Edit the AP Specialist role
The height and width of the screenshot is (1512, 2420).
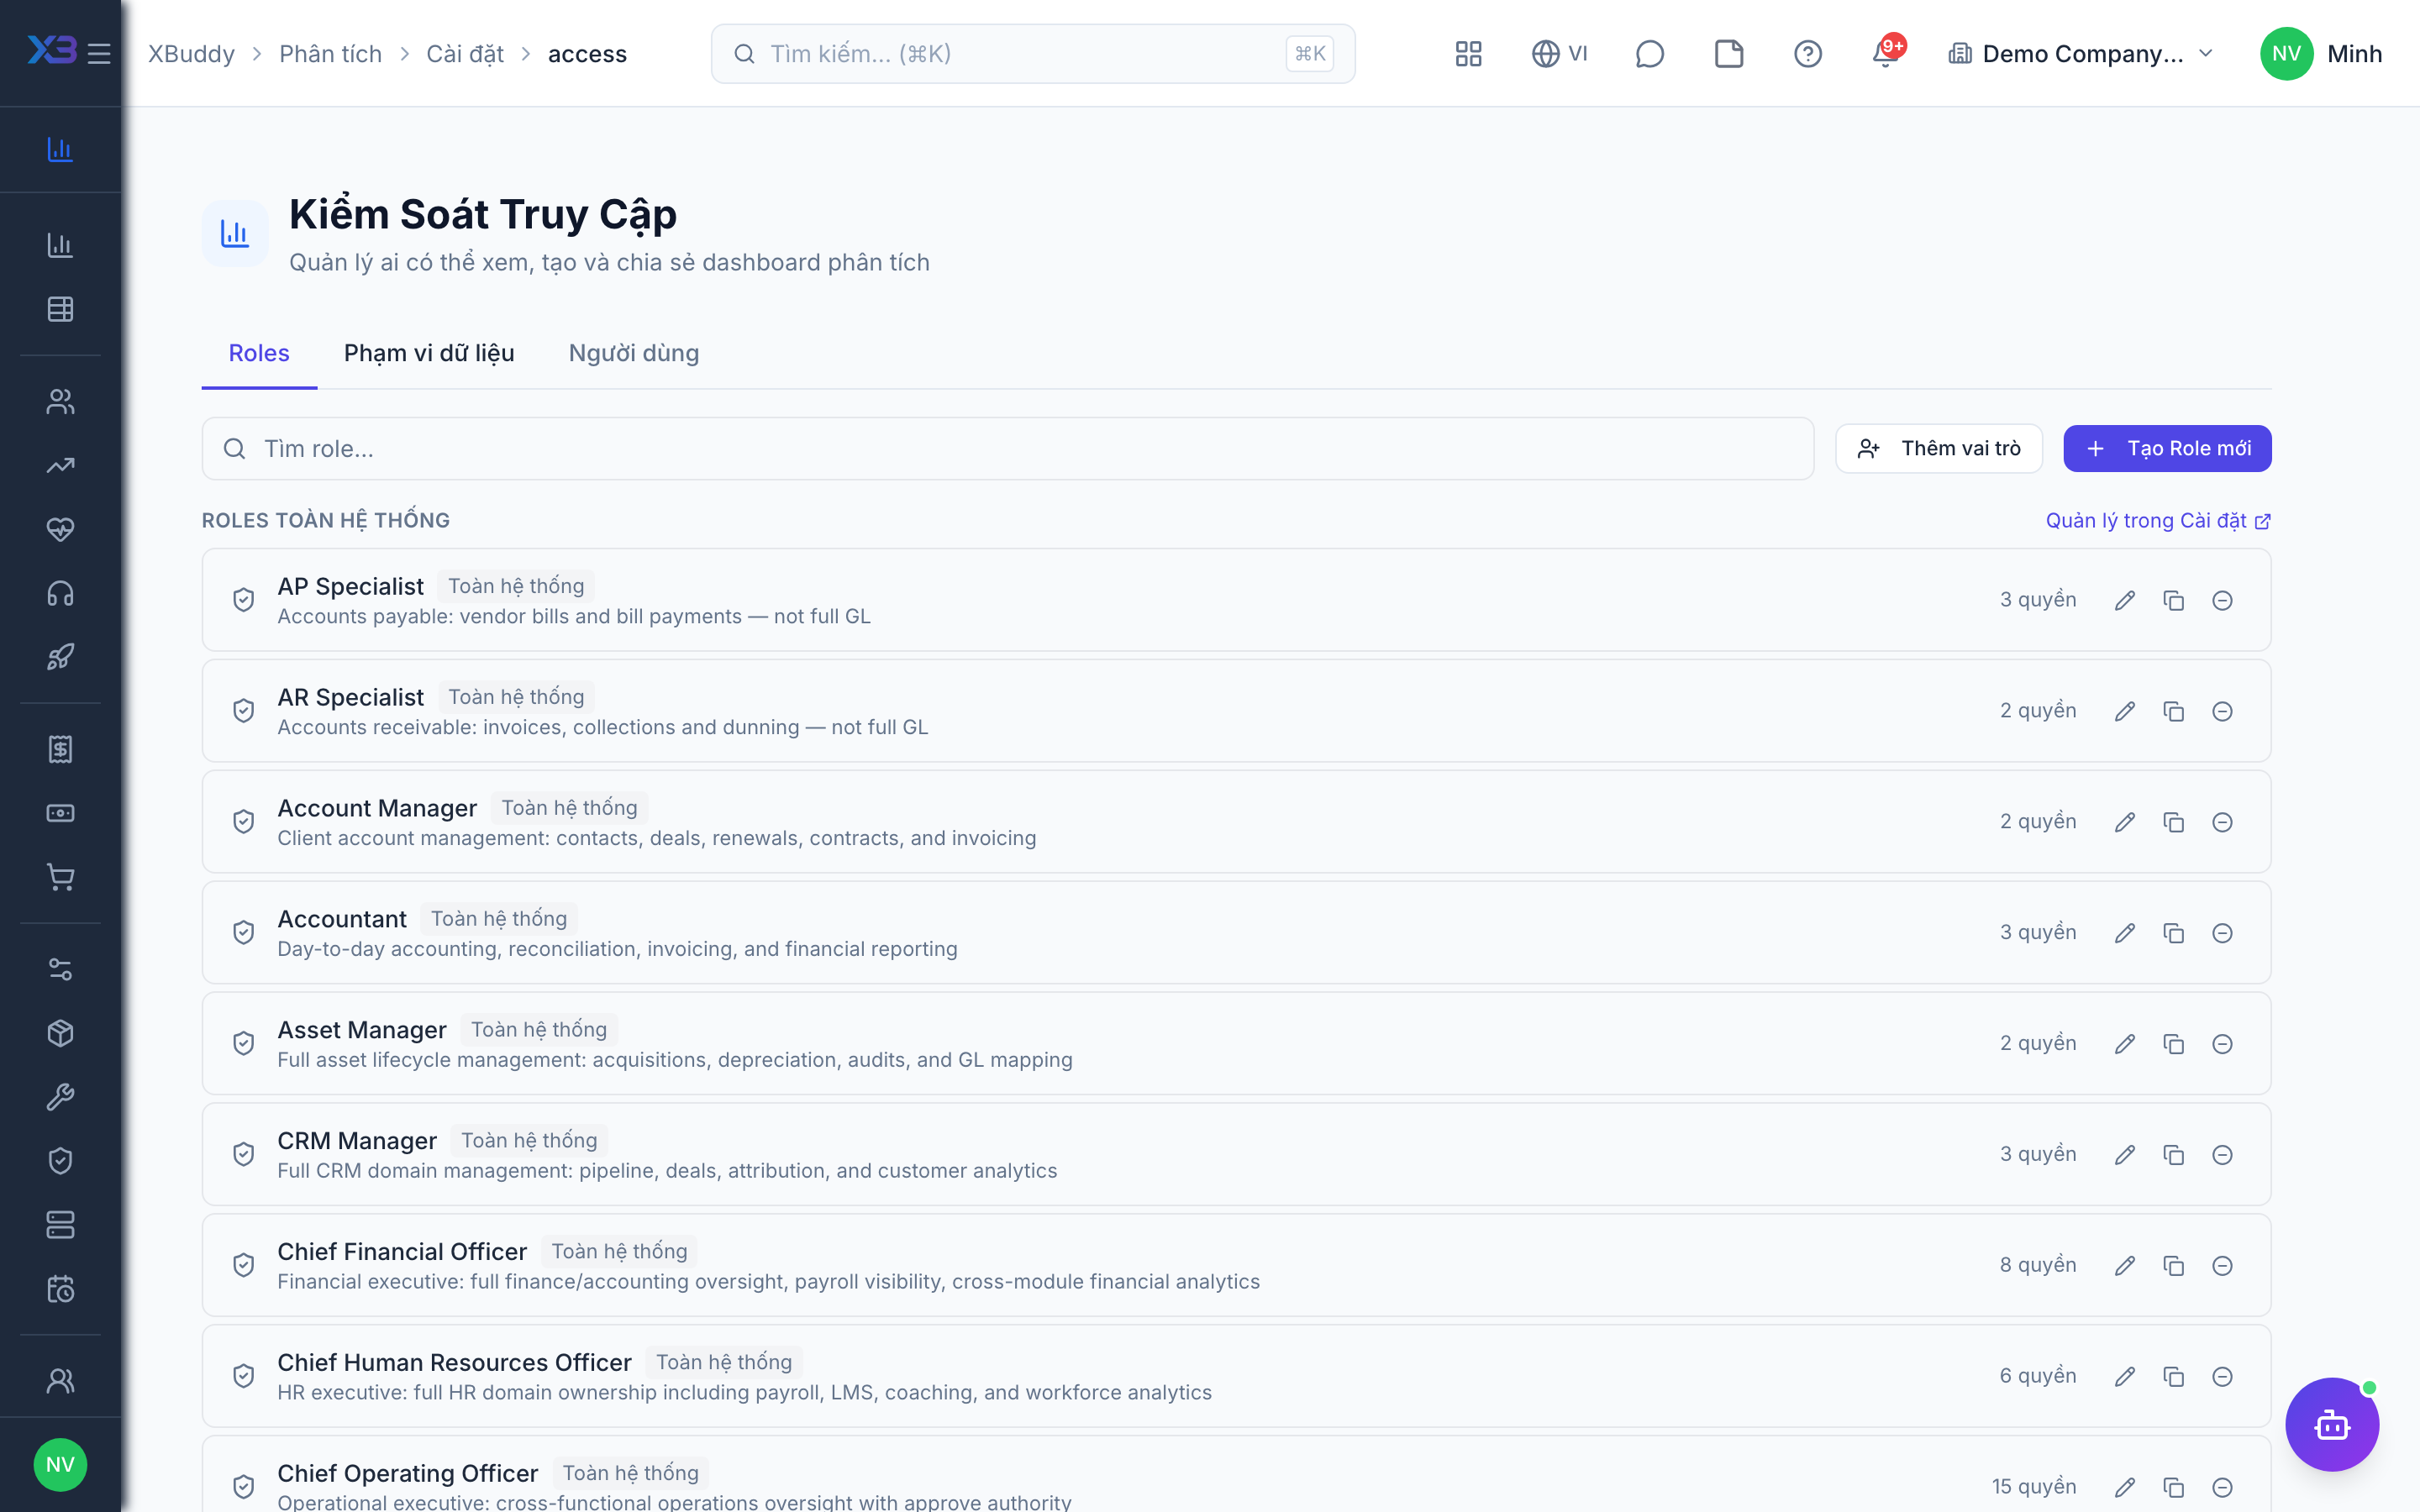click(x=2125, y=600)
